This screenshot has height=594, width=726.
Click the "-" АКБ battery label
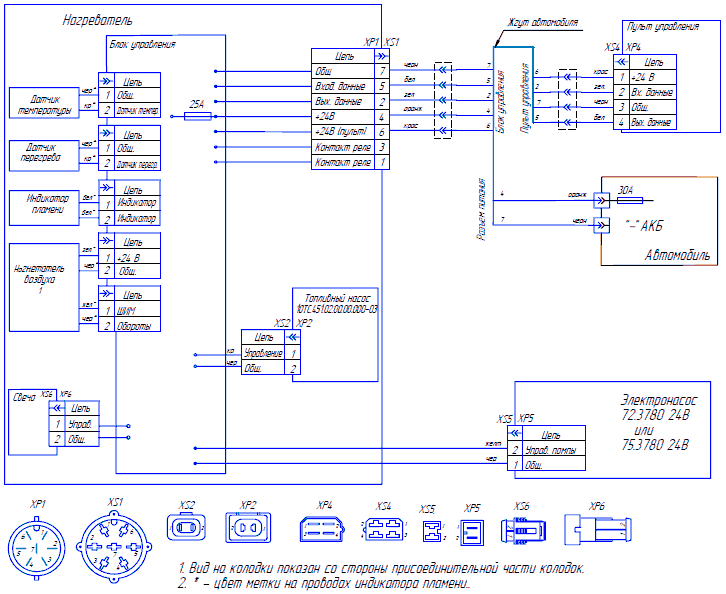[x=644, y=226]
